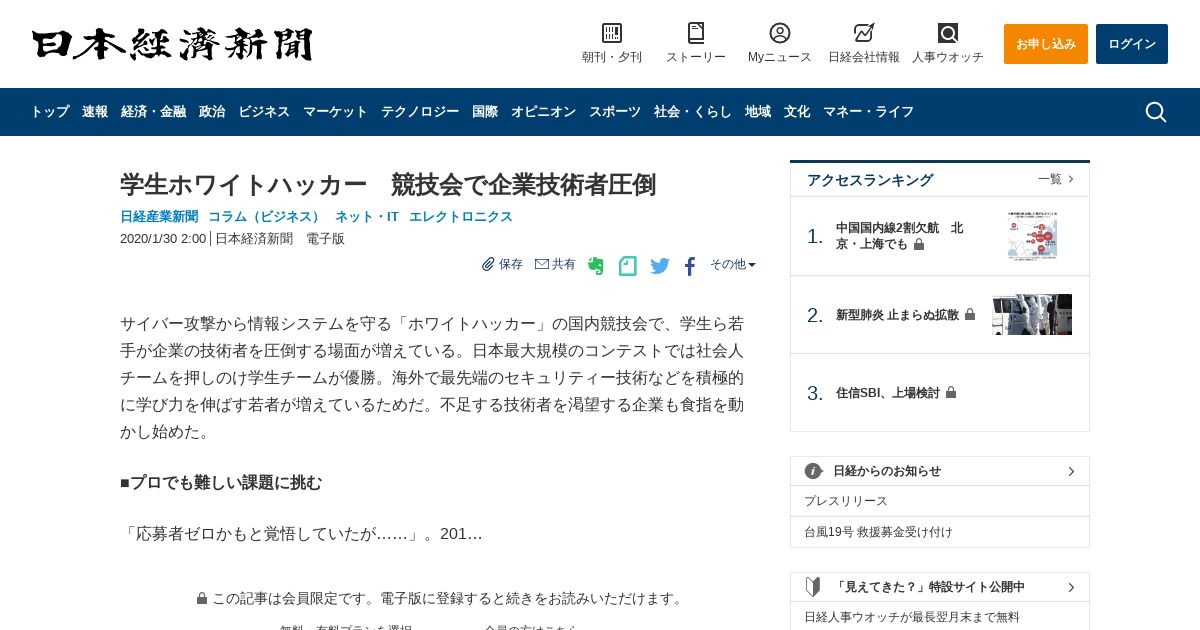Open the 人事ウオッチ search icon

pos(948,33)
